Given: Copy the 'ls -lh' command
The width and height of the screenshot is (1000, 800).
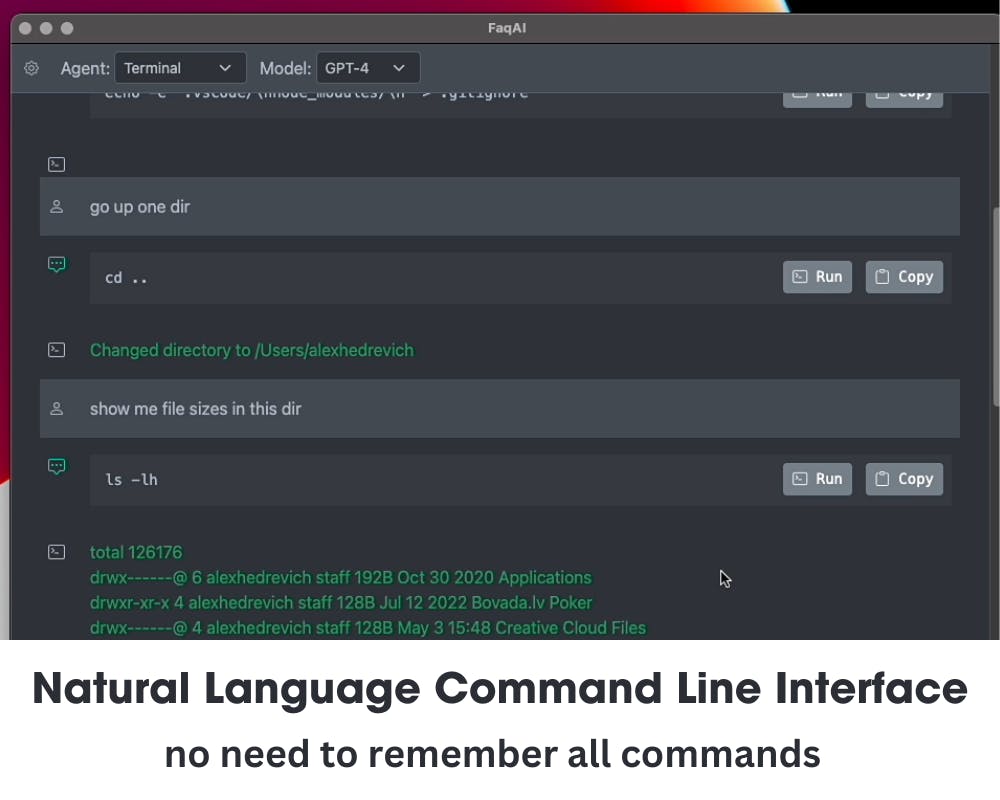Looking at the screenshot, I should pos(904,479).
